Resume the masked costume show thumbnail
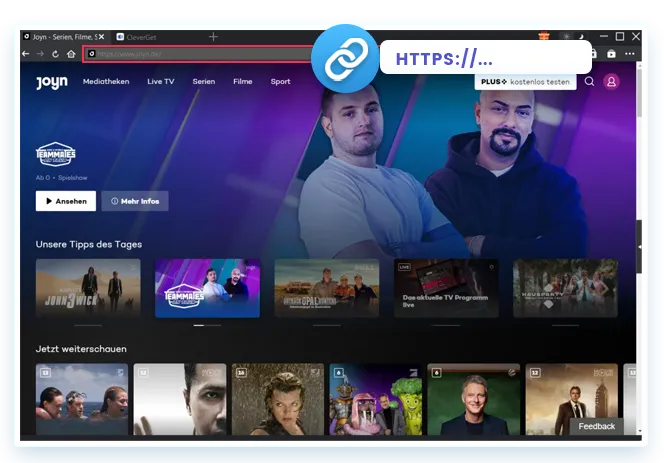 tap(376, 399)
